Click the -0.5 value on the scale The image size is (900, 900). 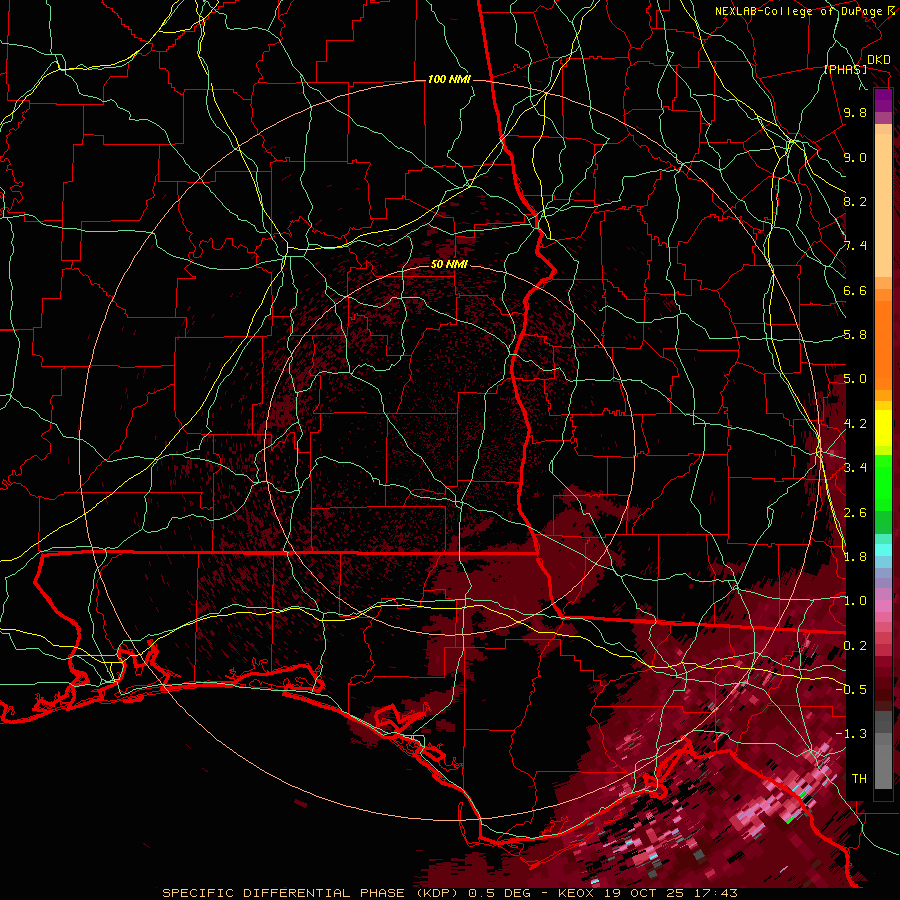click(x=851, y=689)
